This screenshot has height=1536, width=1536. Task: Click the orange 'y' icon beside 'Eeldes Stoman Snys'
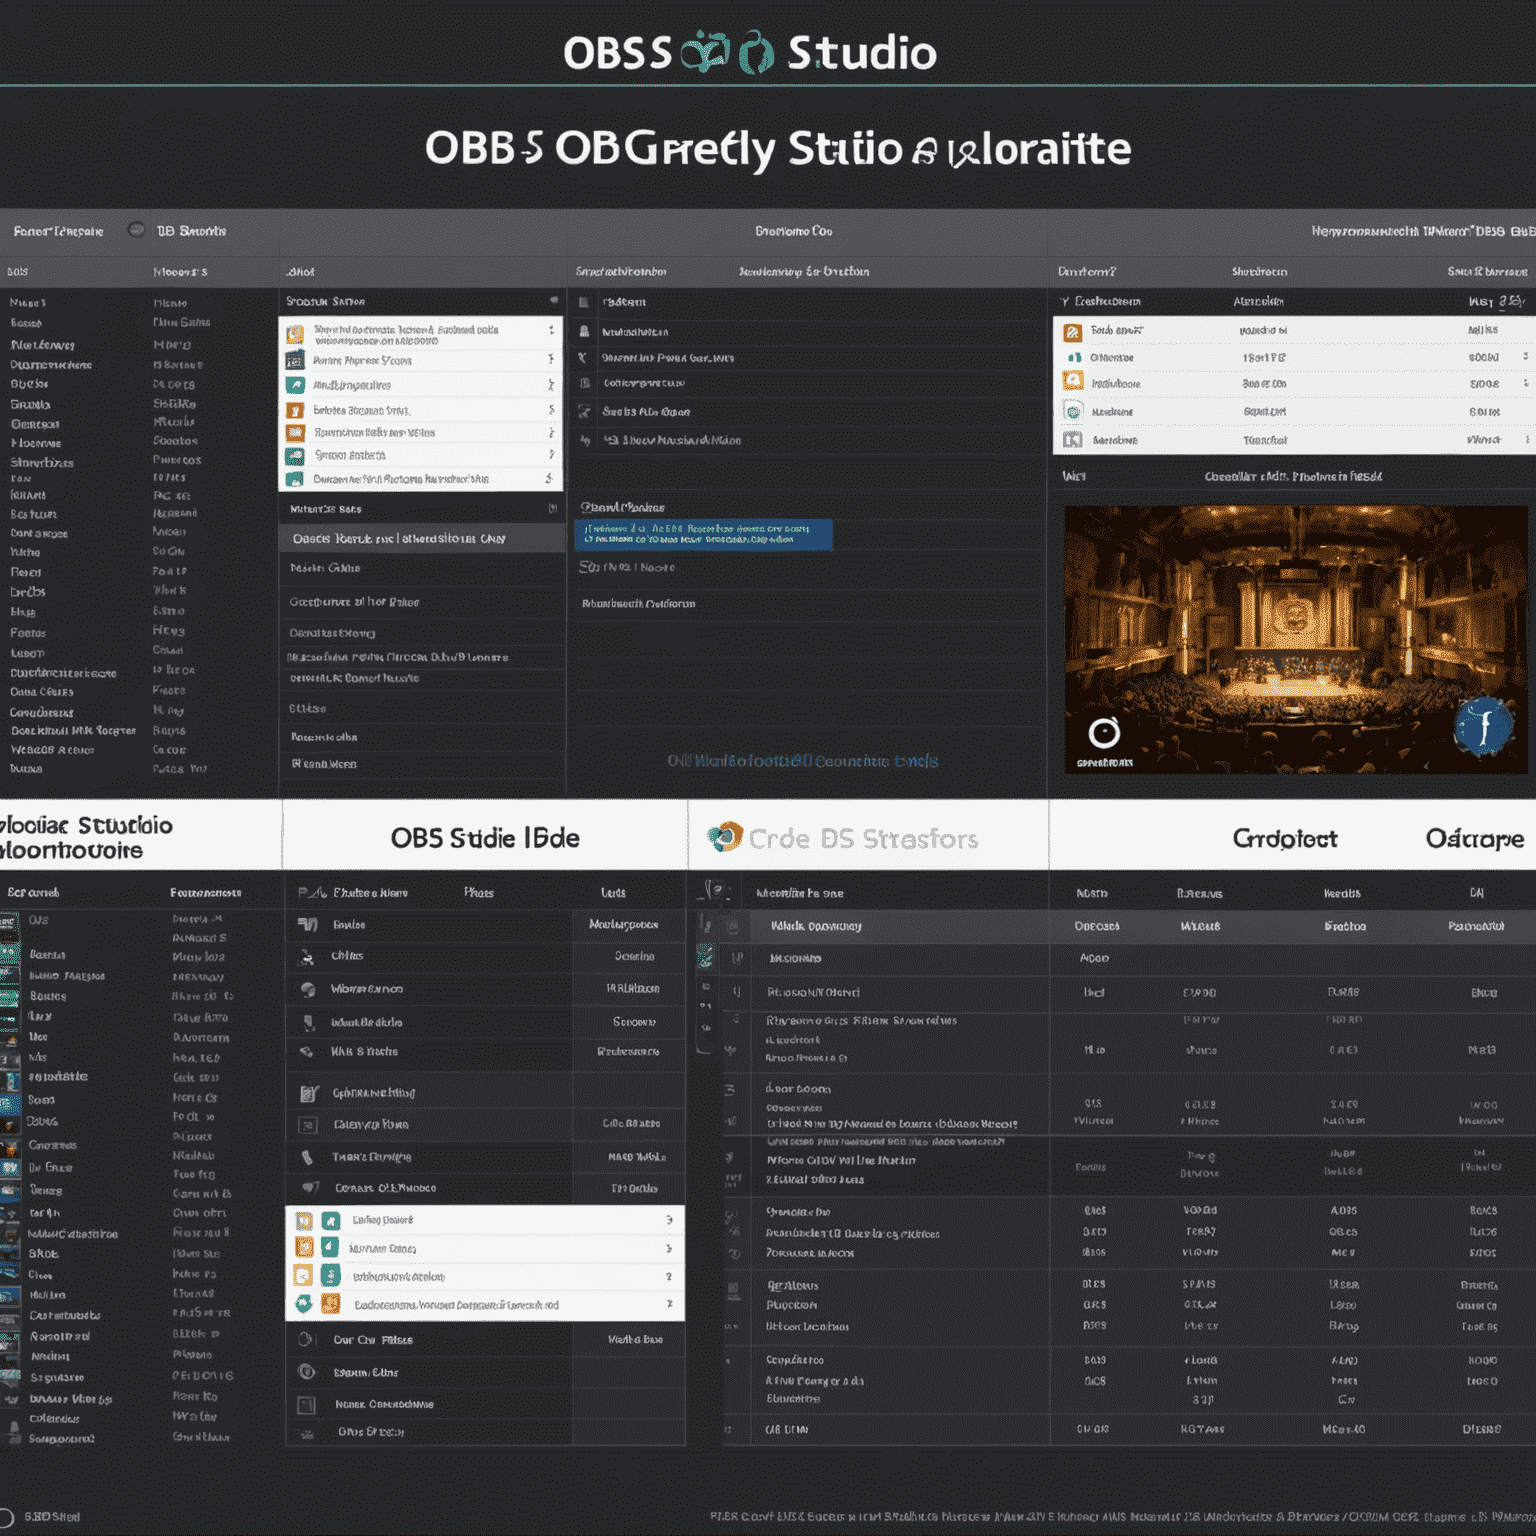[x=295, y=410]
